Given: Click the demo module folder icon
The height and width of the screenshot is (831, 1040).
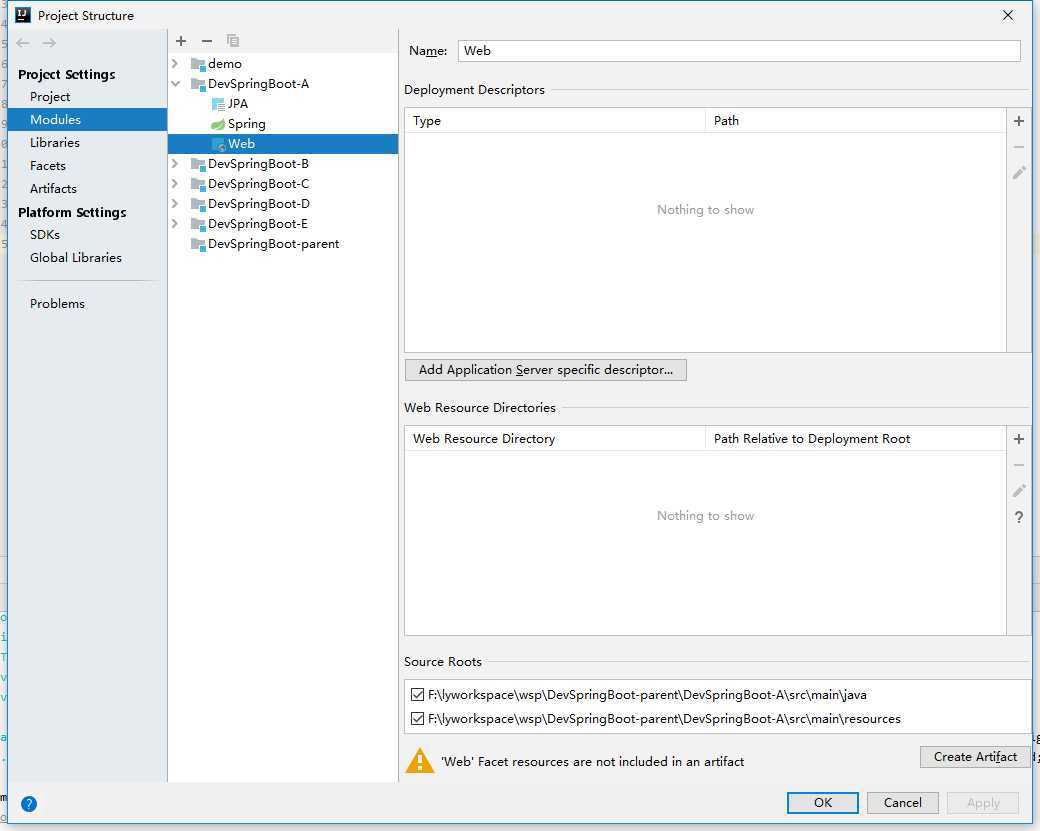Looking at the screenshot, I should 198,64.
